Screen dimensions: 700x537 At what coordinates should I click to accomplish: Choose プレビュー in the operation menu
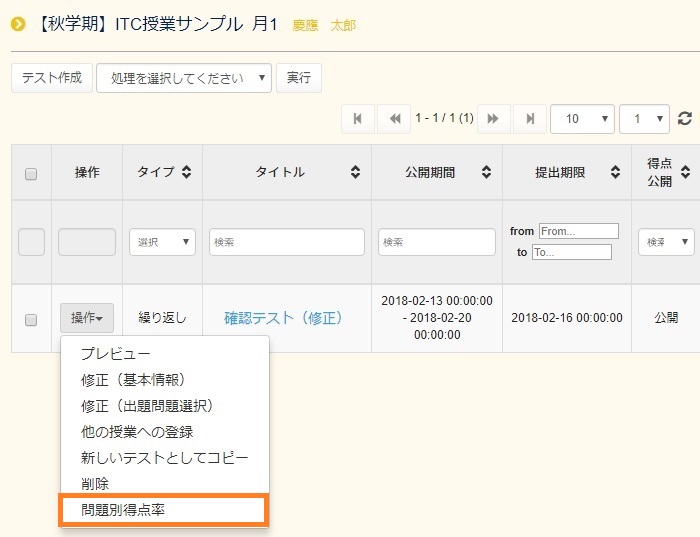pos(115,354)
